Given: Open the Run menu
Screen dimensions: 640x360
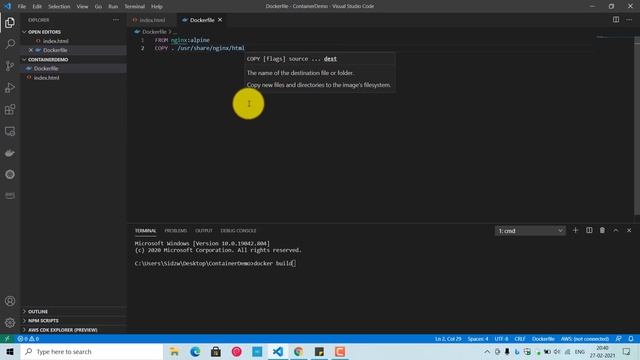Looking at the screenshot, I should pyautogui.click(x=113, y=7).
